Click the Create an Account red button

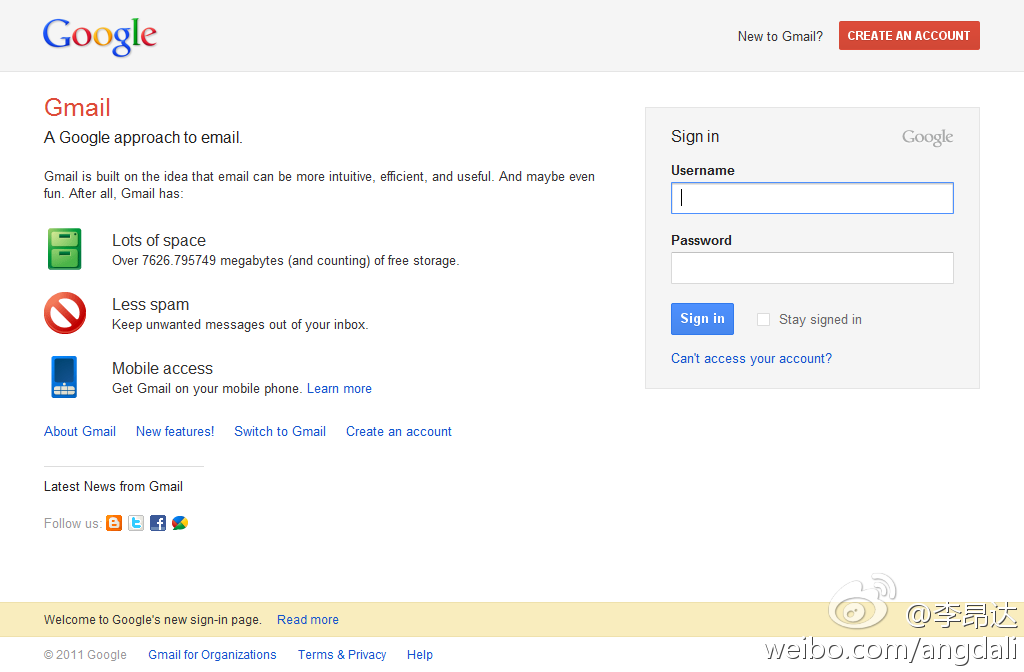click(909, 36)
